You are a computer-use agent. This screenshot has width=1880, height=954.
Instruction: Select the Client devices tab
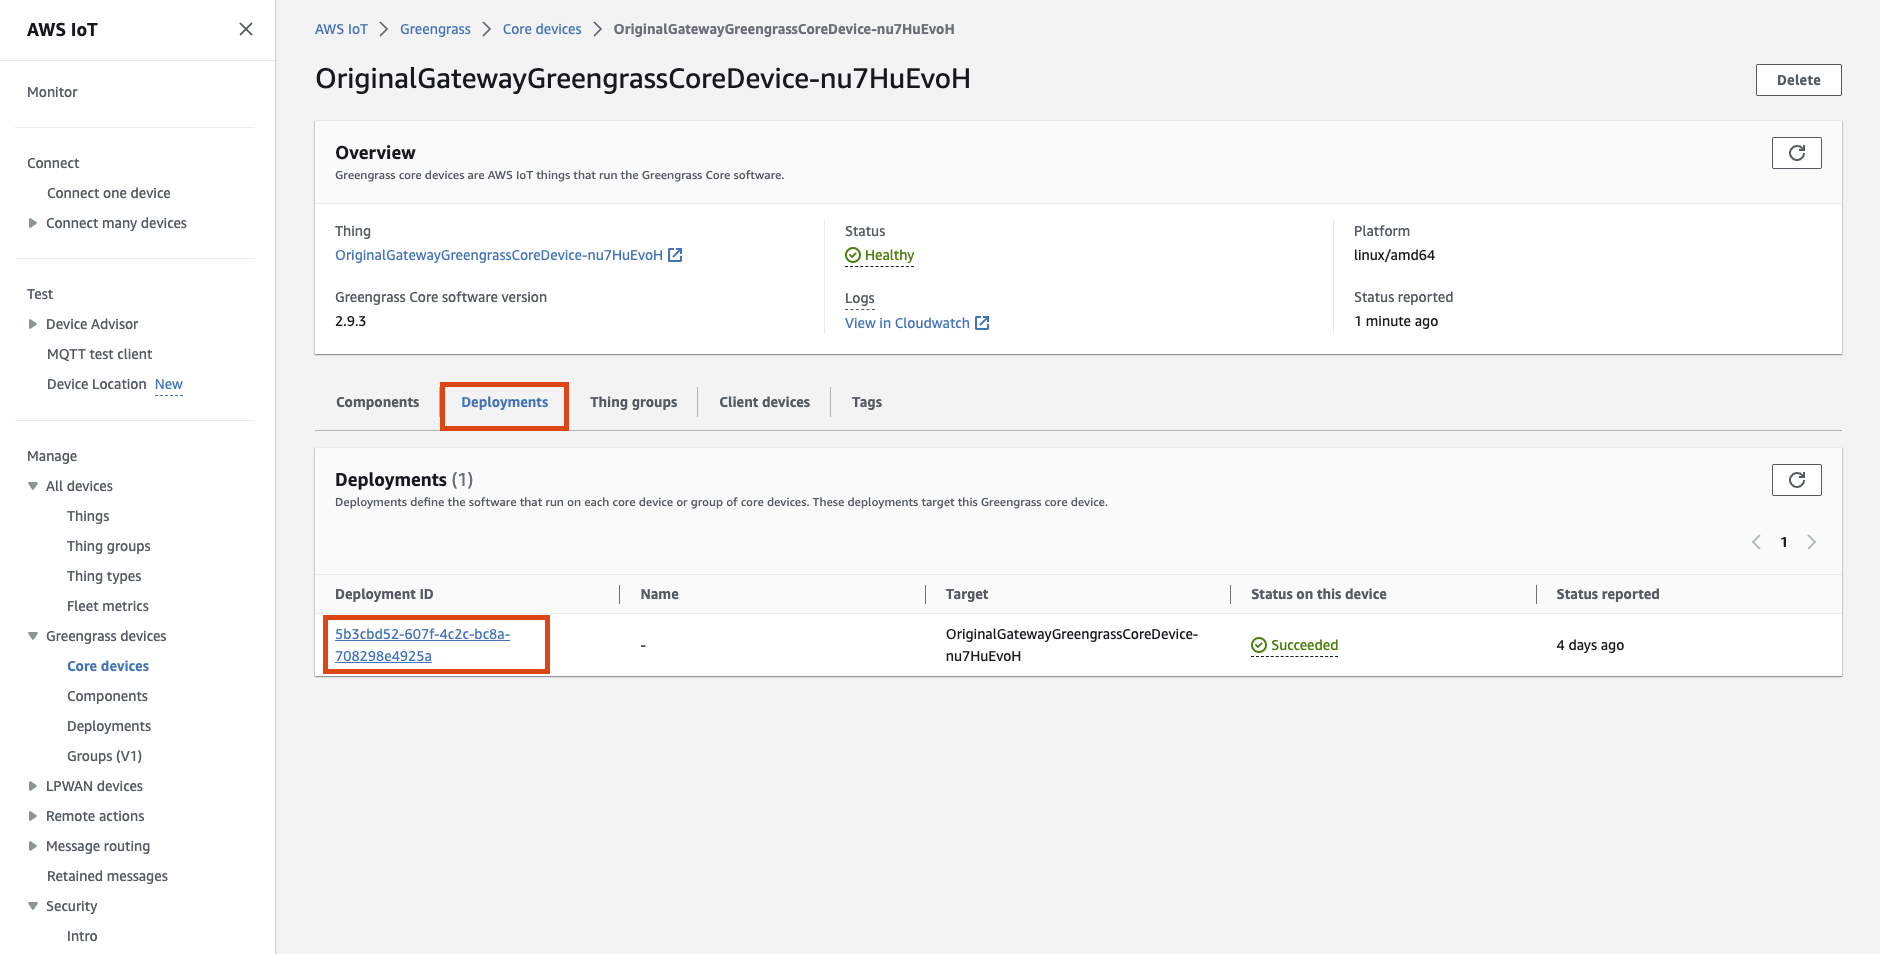coord(764,402)
